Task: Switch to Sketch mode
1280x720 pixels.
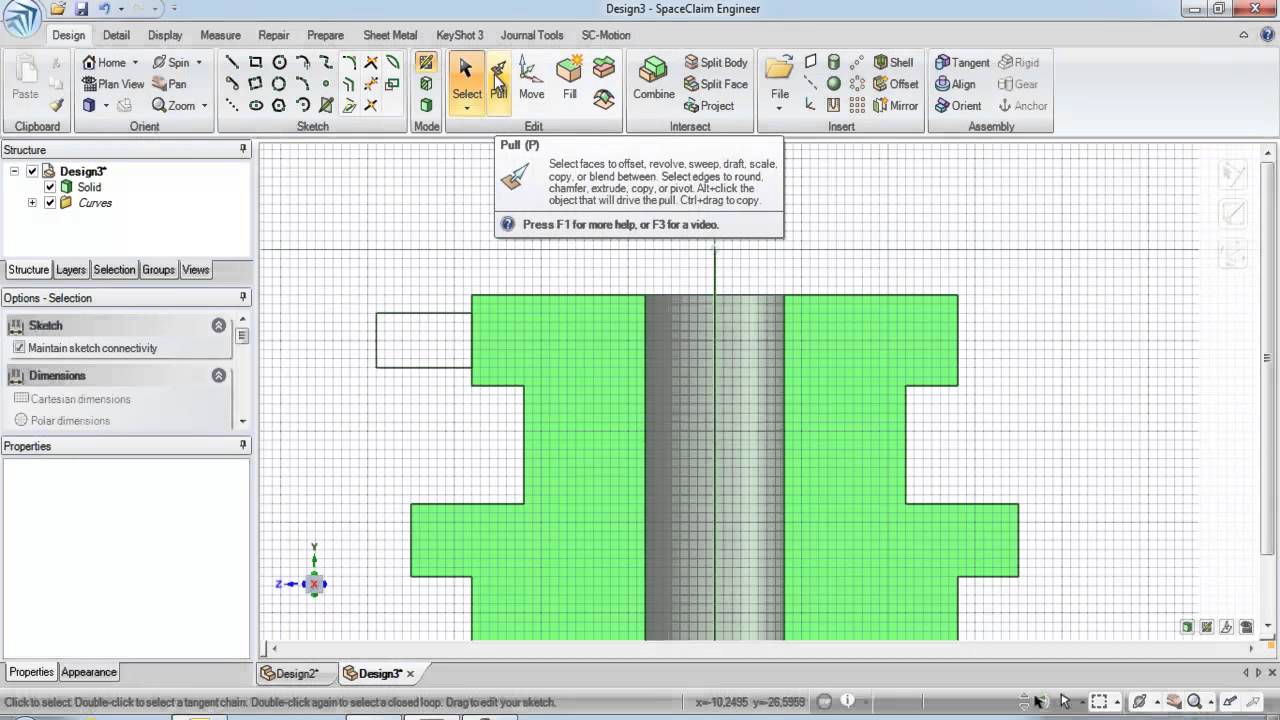Action: tap(426, 62)
